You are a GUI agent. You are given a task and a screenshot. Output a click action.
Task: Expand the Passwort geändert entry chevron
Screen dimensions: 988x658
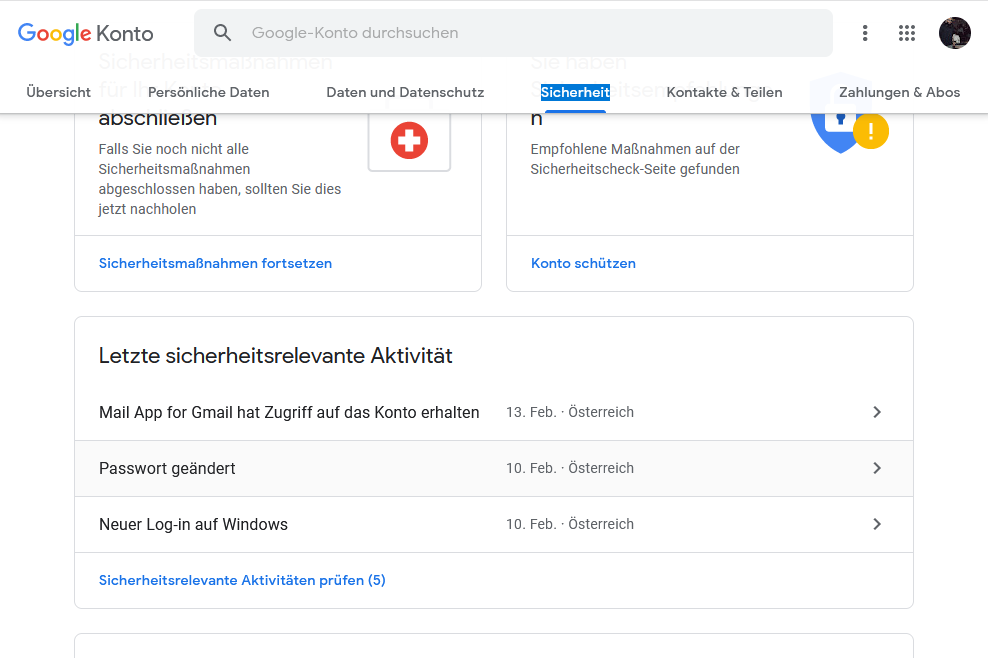point(877,468)
